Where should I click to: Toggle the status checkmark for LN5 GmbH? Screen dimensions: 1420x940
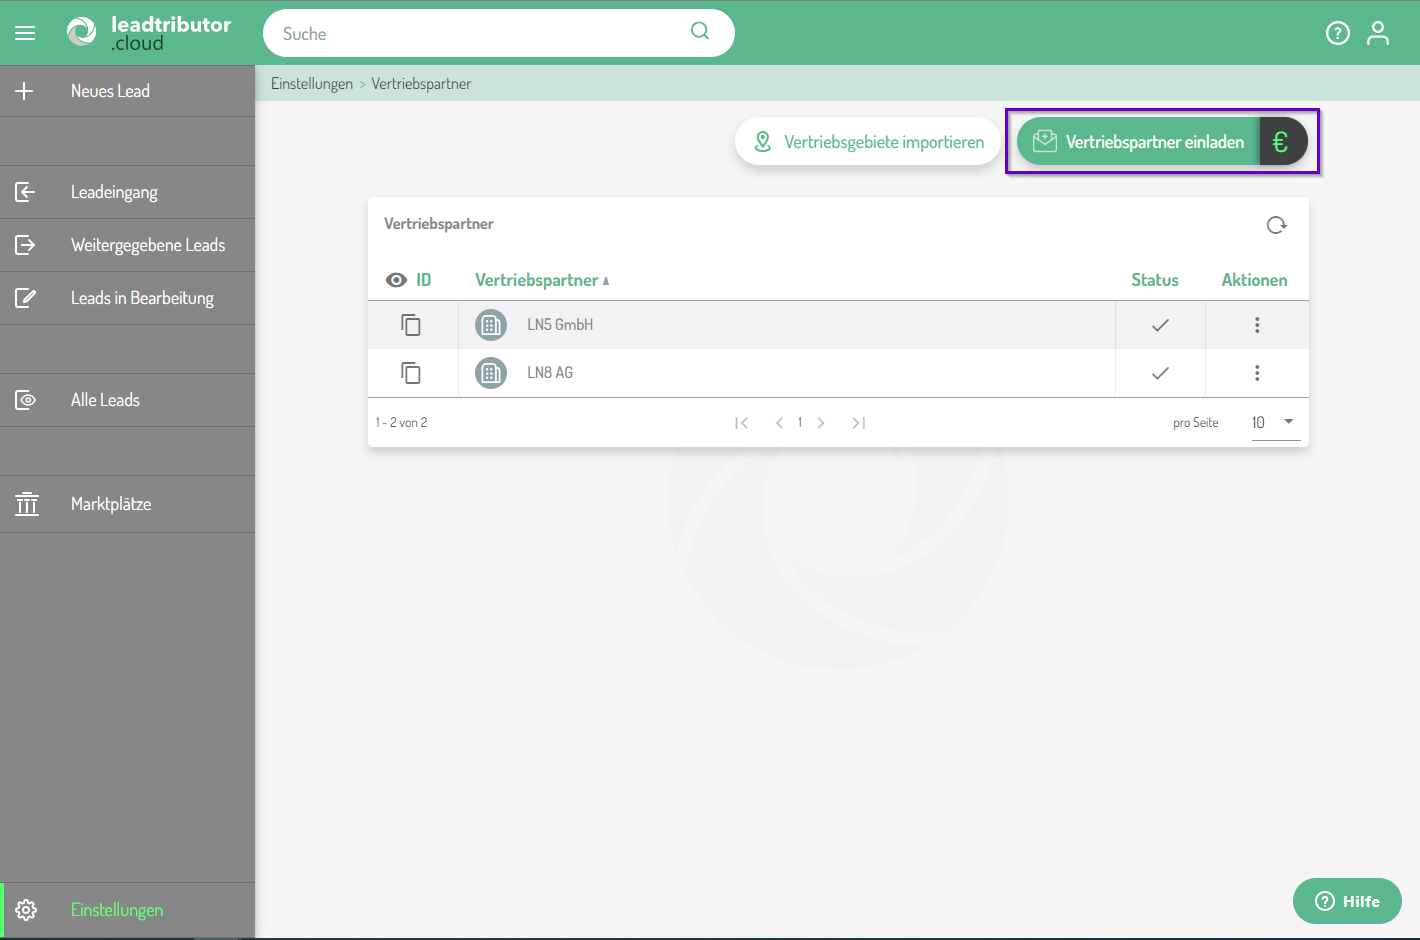click(x=1160, y=325)
